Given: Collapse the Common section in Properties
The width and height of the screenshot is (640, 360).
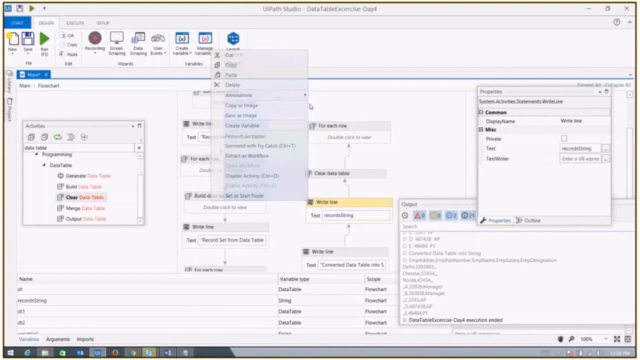Looking at the screenshot, I should 481,112.
